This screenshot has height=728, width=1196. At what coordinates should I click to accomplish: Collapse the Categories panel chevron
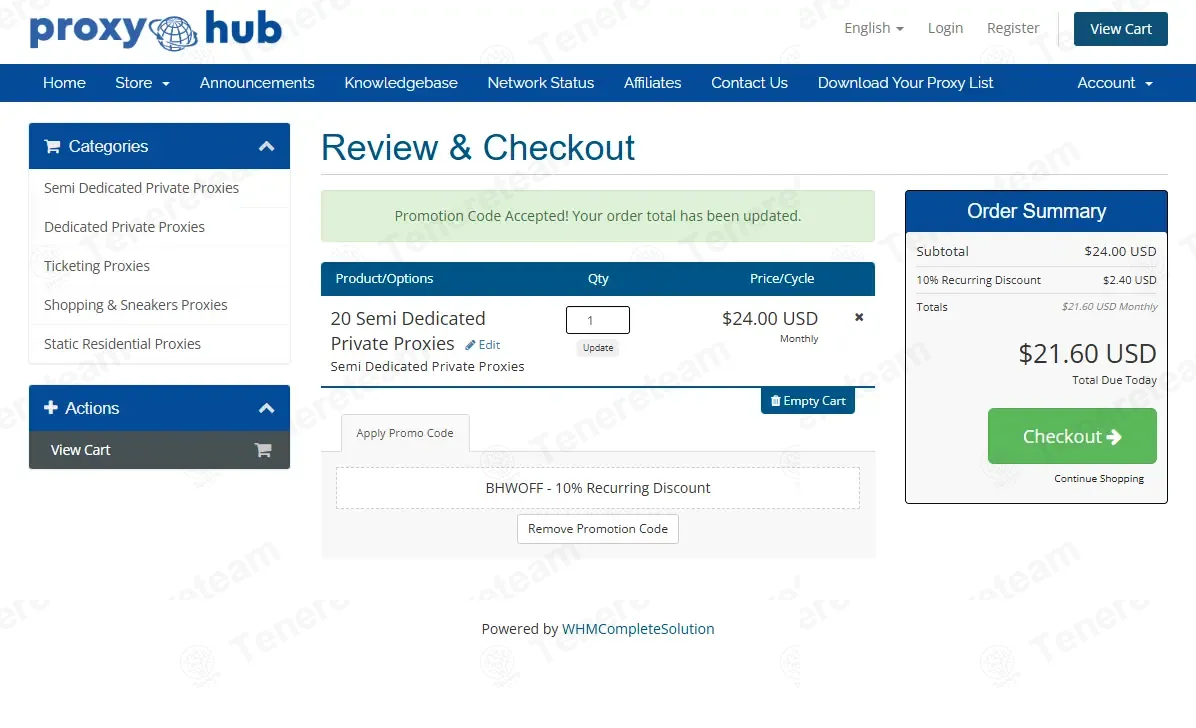click(266, 147)
